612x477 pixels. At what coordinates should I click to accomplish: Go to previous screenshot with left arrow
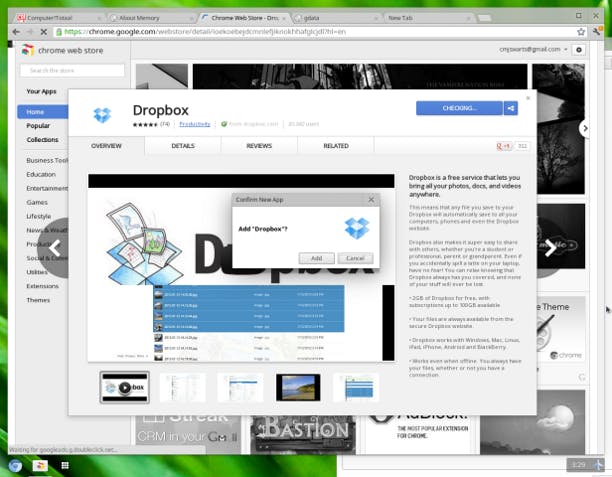point(55,248)
